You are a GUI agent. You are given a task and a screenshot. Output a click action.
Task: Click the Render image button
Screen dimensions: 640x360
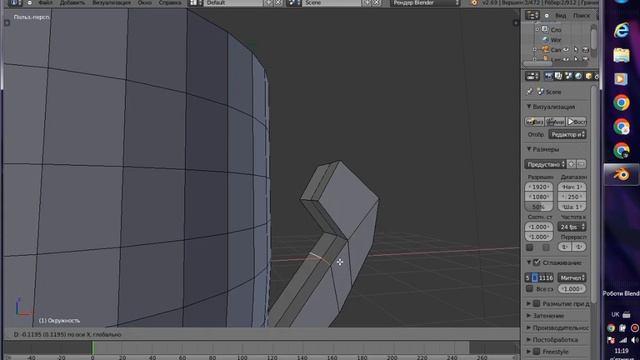(534, 122)
